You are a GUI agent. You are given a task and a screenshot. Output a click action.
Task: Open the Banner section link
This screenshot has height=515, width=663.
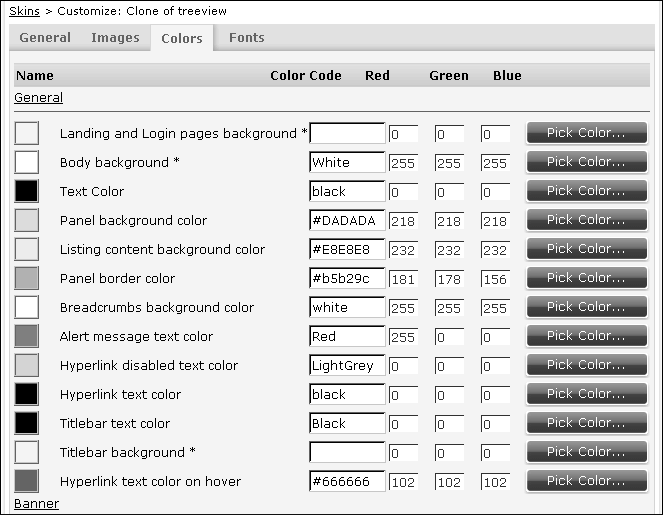tap(36, 504)
